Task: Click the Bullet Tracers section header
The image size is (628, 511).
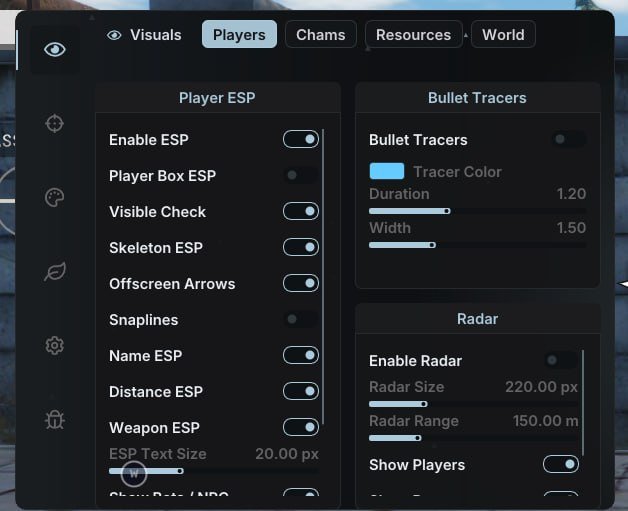Action: pyautogui.click(x=477, y=98)
